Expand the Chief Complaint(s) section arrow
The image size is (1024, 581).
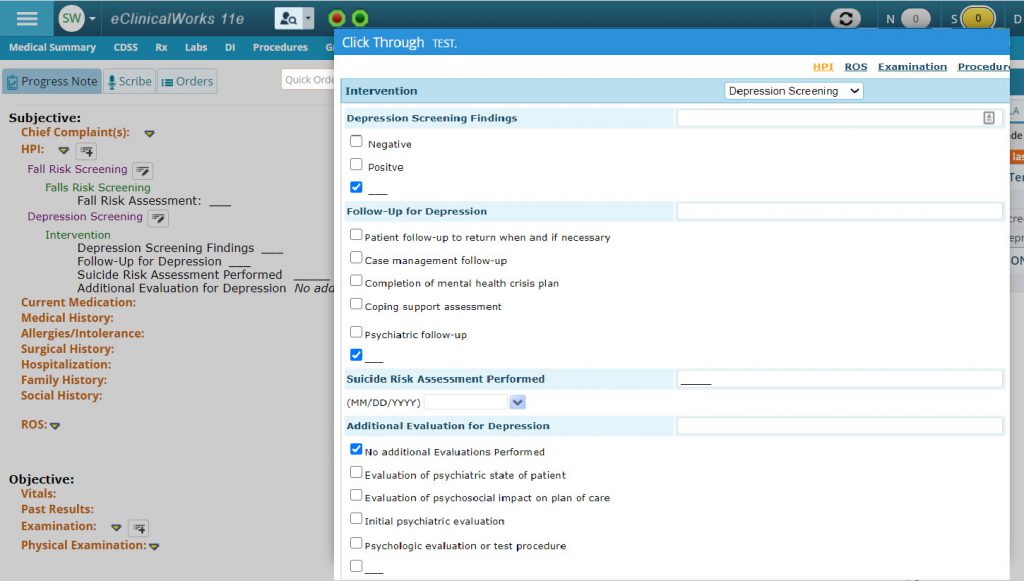[x=148, y=132]
